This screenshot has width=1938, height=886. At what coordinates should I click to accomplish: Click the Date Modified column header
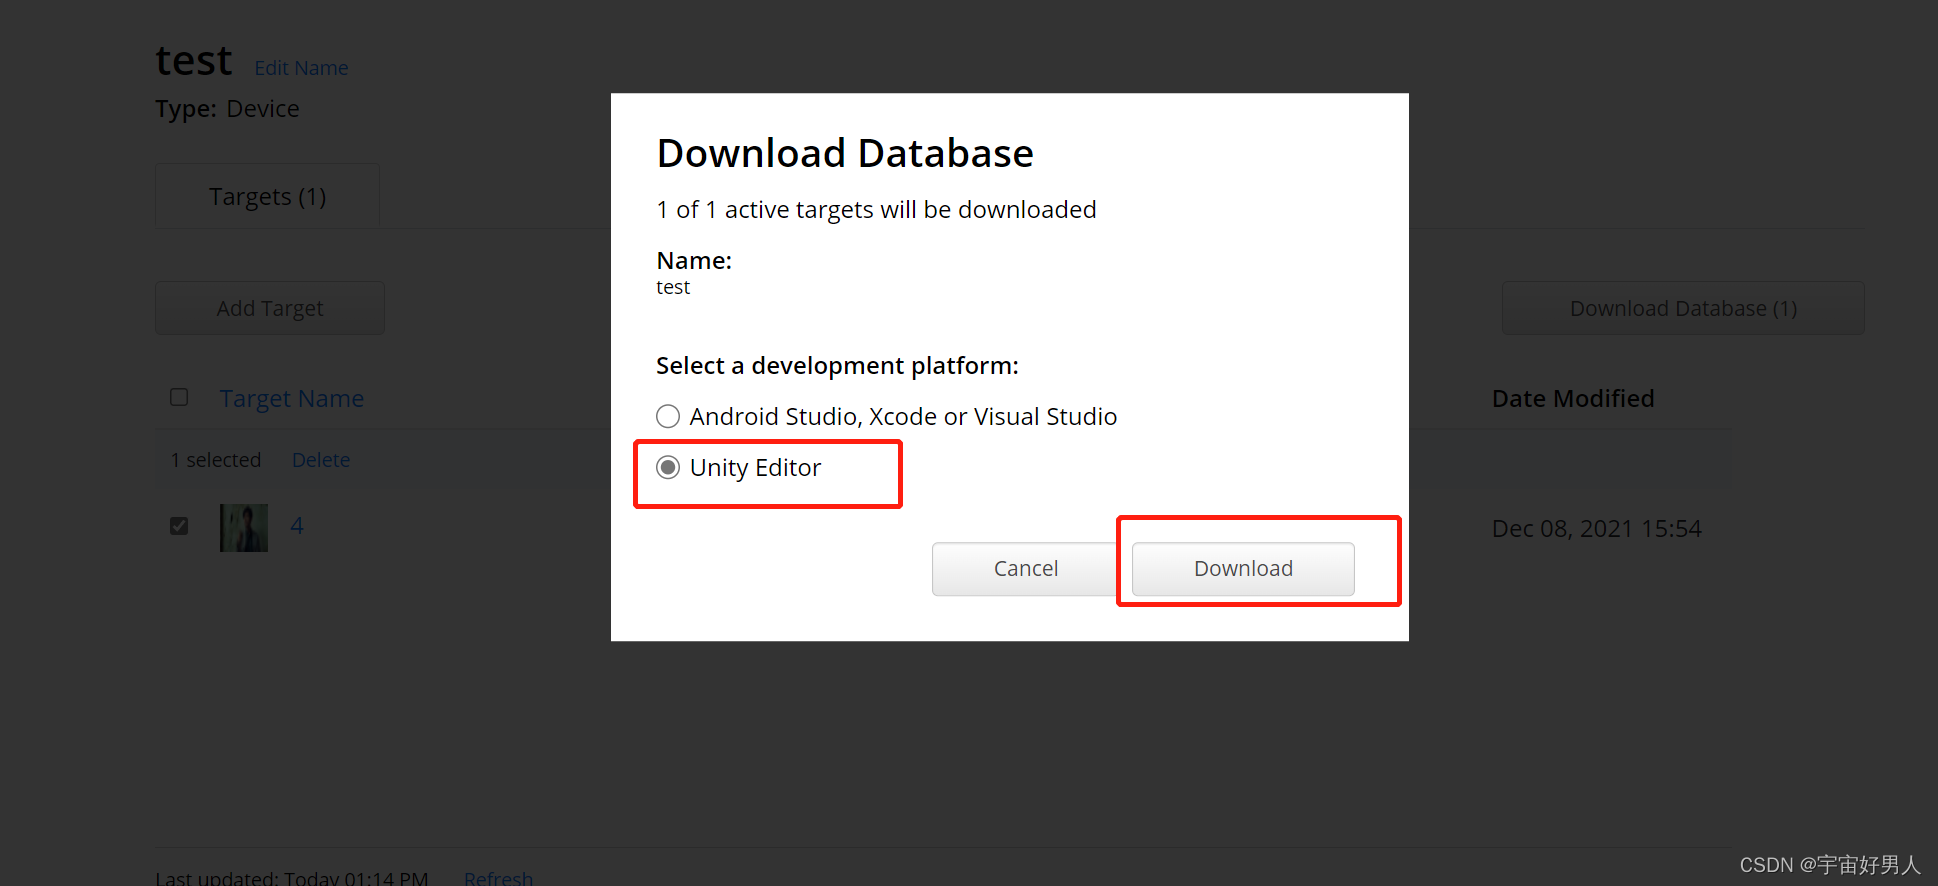click(1573, 398)
